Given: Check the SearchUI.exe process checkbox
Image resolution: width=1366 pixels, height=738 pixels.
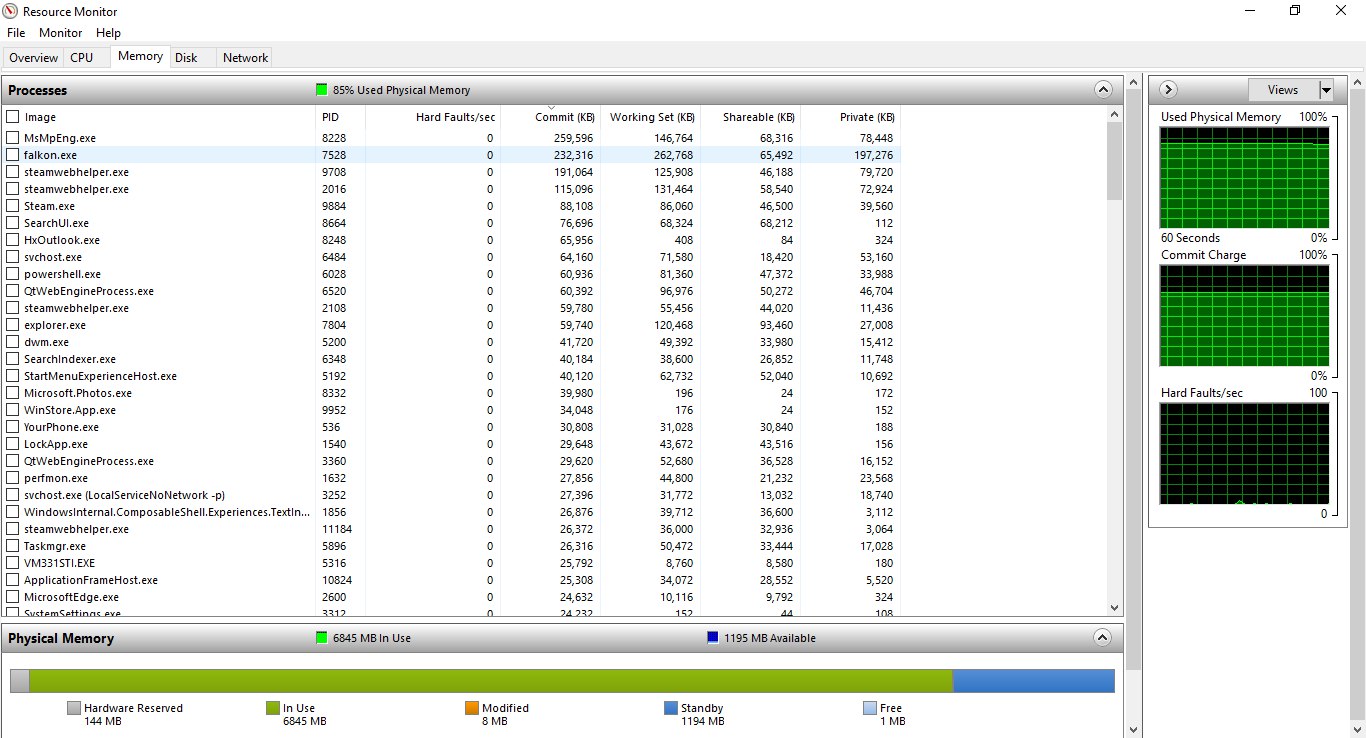Looking at the screenshot, I should (13, 223).
